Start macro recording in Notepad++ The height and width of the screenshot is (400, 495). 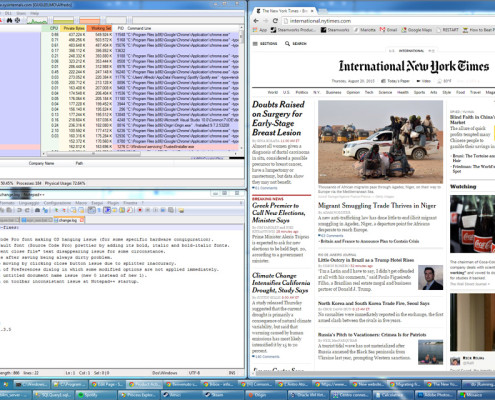tap(140, 210)
